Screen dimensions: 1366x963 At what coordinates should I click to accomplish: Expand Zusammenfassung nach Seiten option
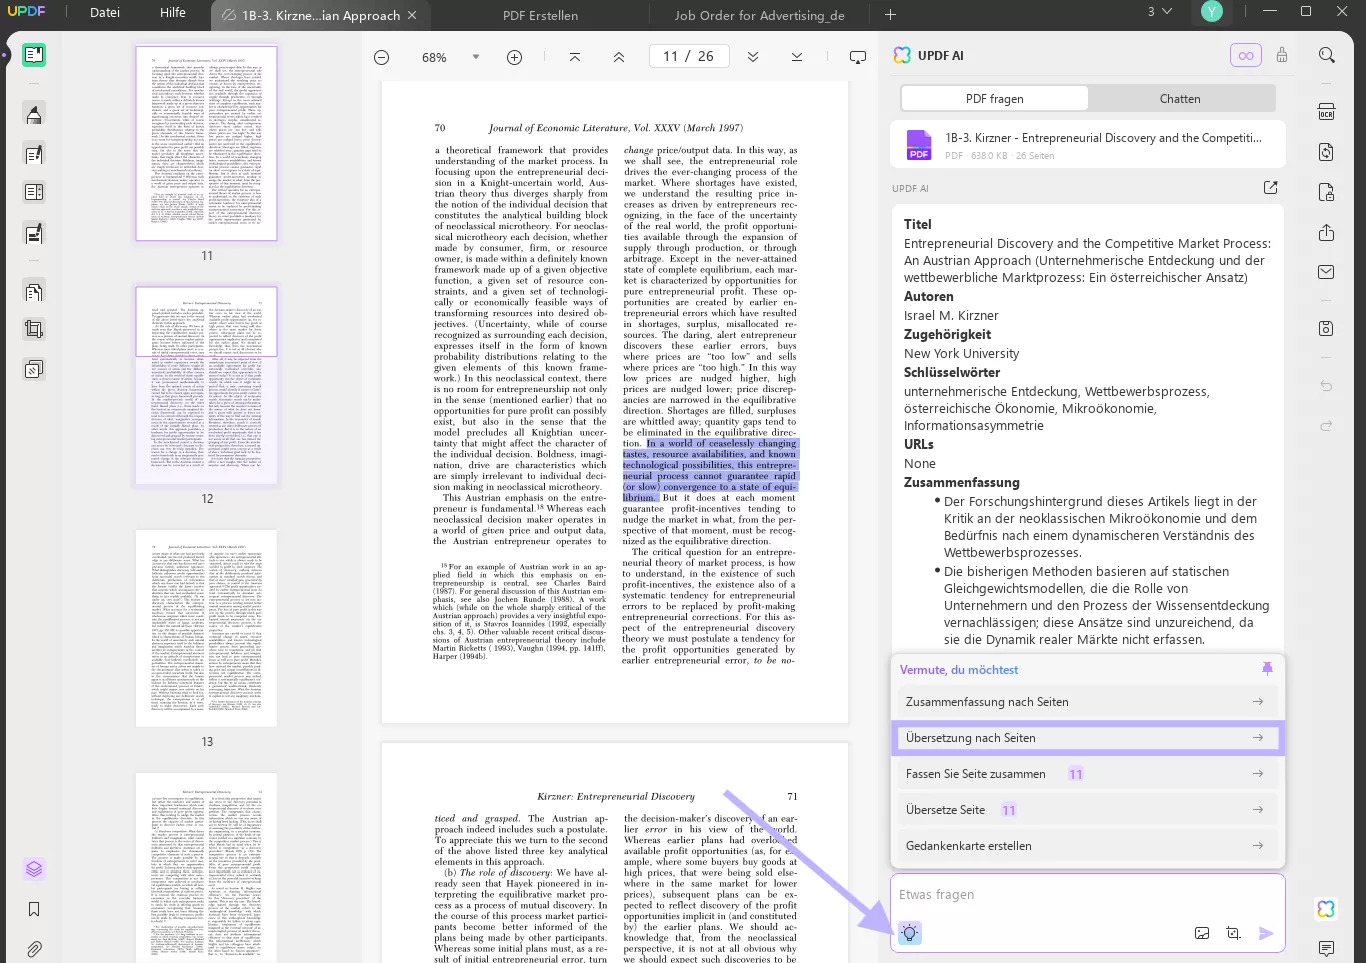(x=1085, y=702)
